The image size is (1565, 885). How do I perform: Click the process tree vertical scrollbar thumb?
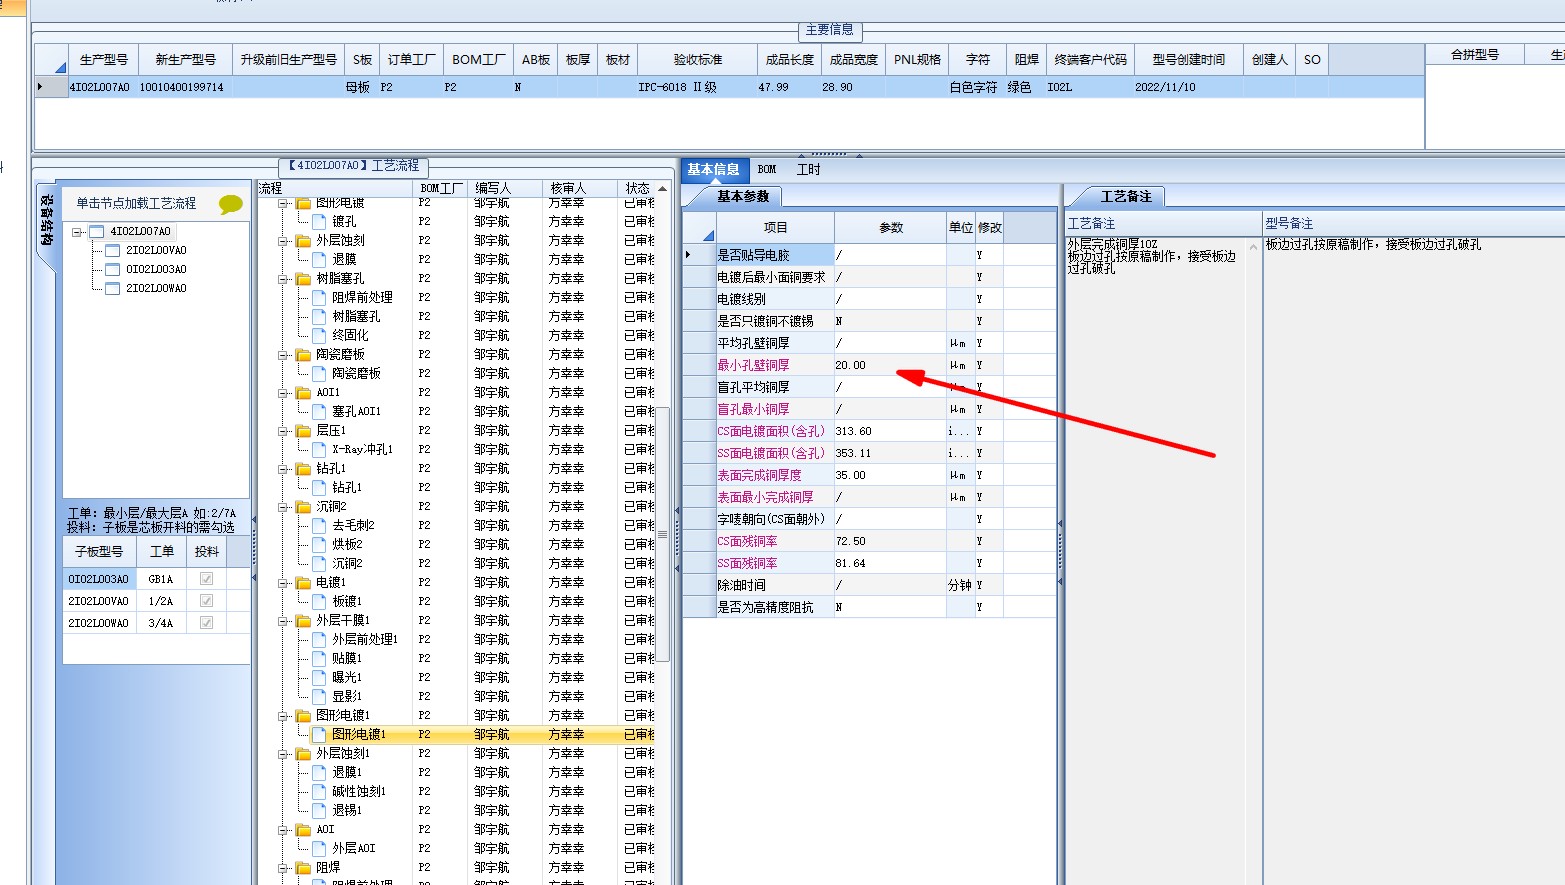tap(662, 533)
